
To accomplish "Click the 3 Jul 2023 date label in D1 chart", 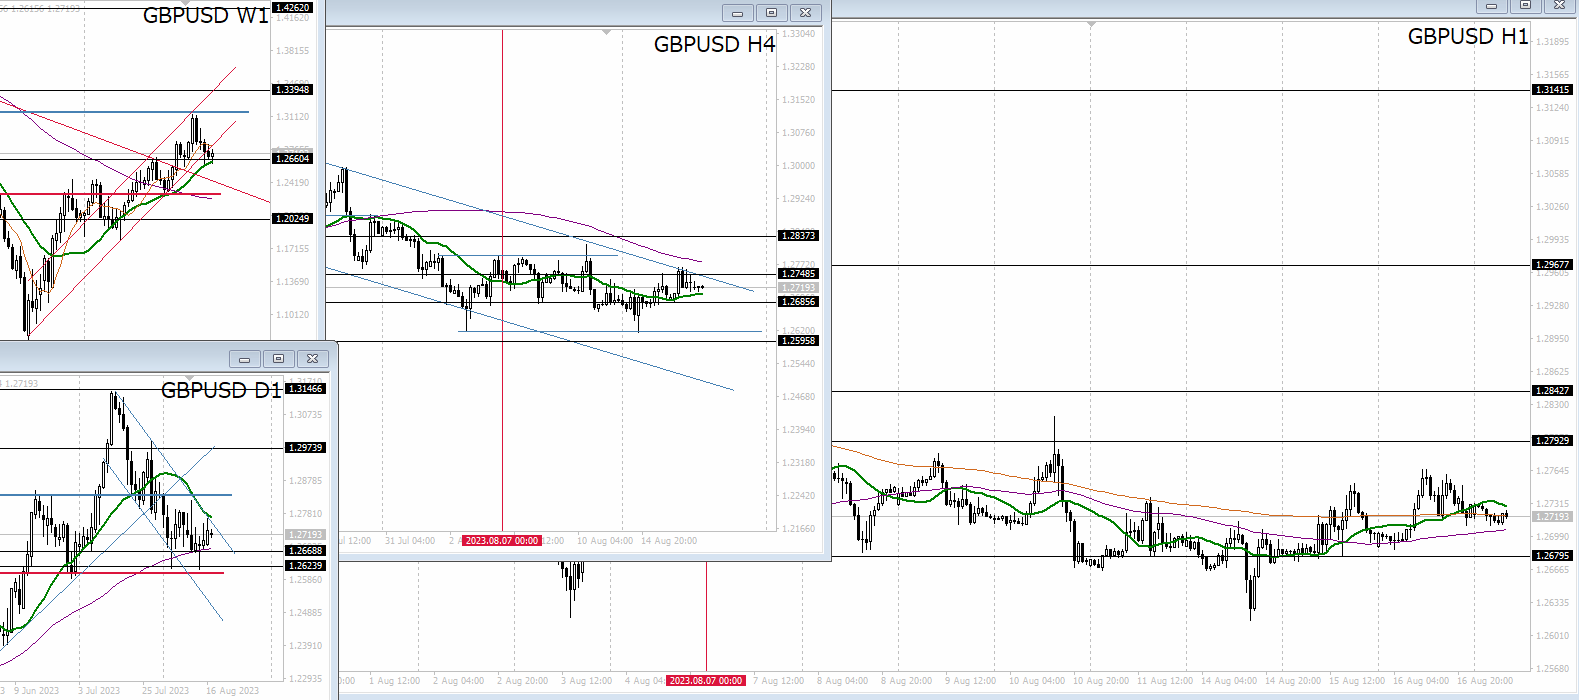I will [x=98, y=691].
